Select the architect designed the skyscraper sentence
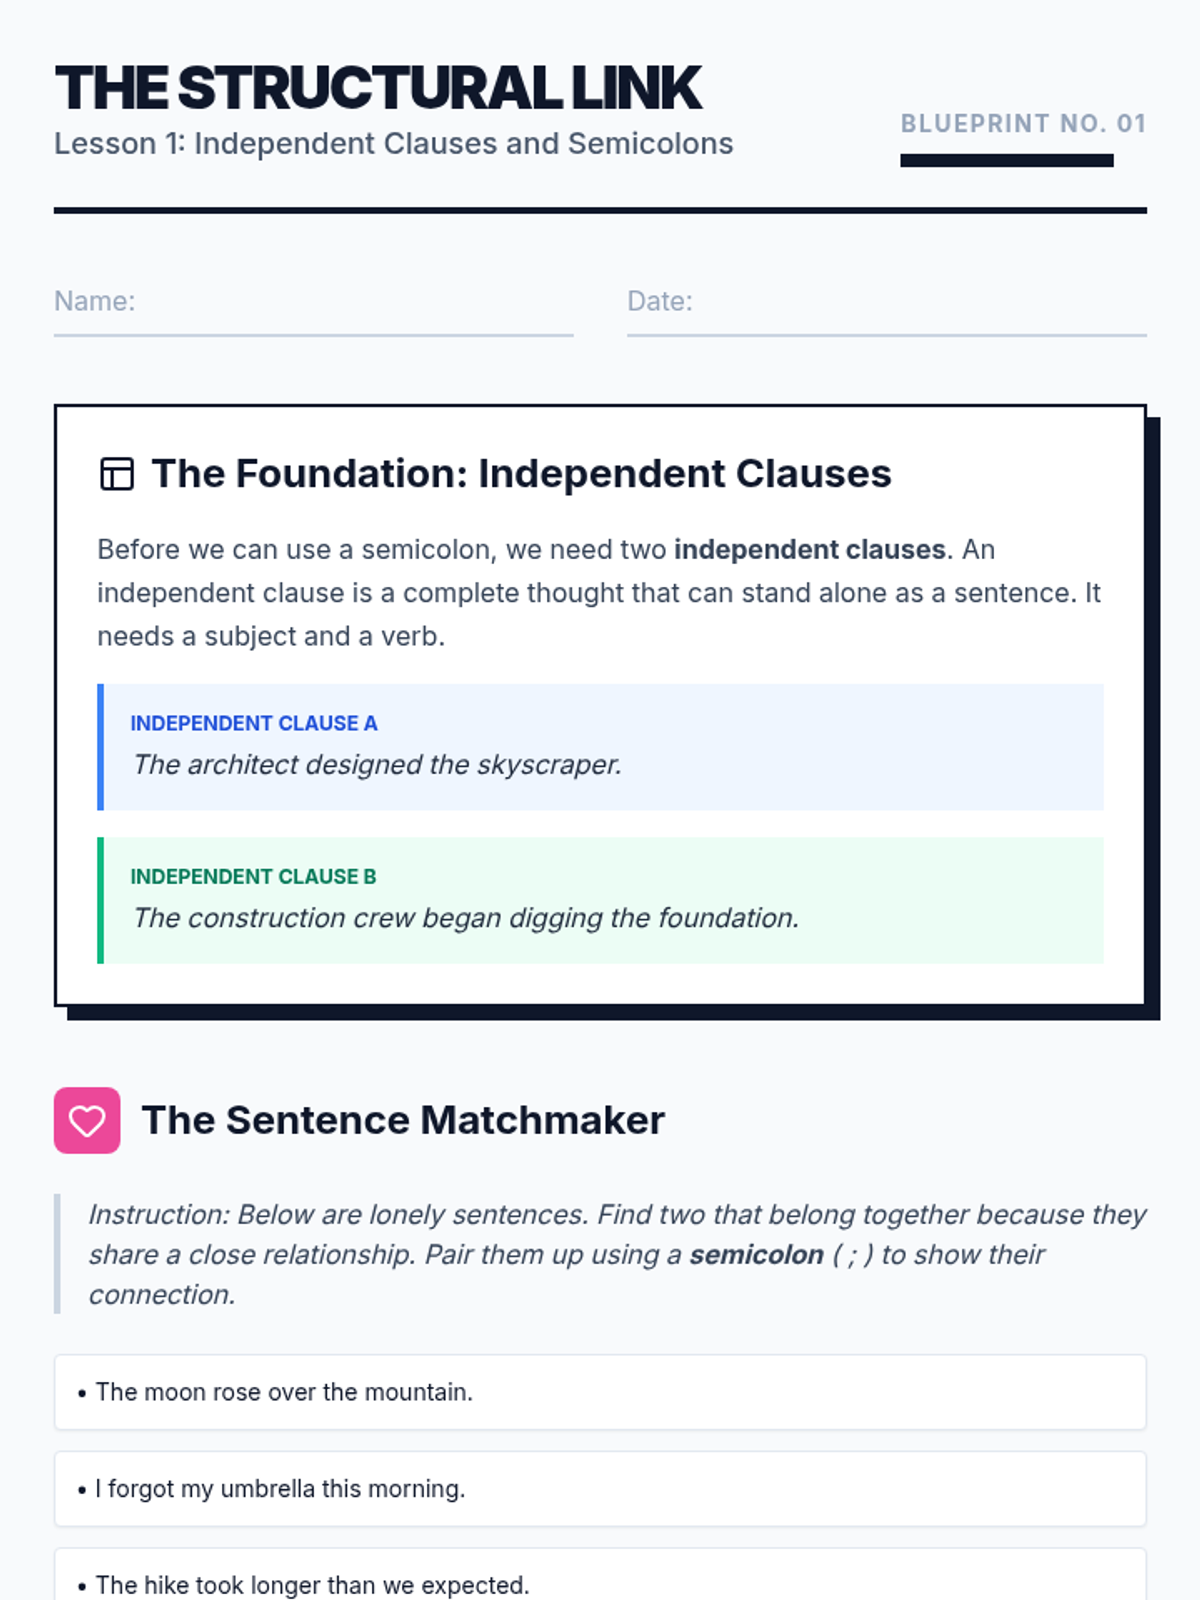 coord(377,765)
